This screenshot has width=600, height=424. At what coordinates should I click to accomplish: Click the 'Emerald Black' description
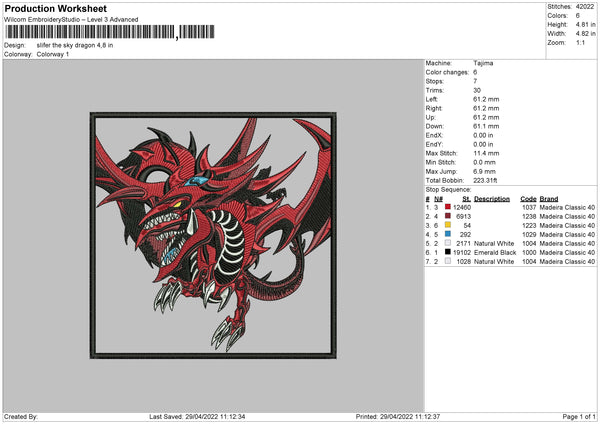coord(495,253)
